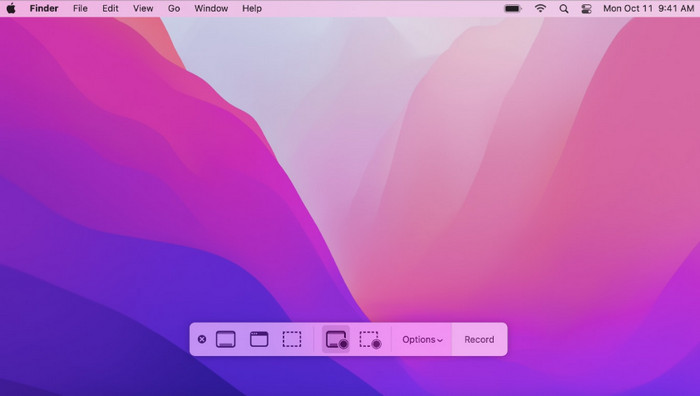The height and width of the screenshot is (396, 700).
Task: Open the Wi-Fi status menu
Action: click(540, 8)
